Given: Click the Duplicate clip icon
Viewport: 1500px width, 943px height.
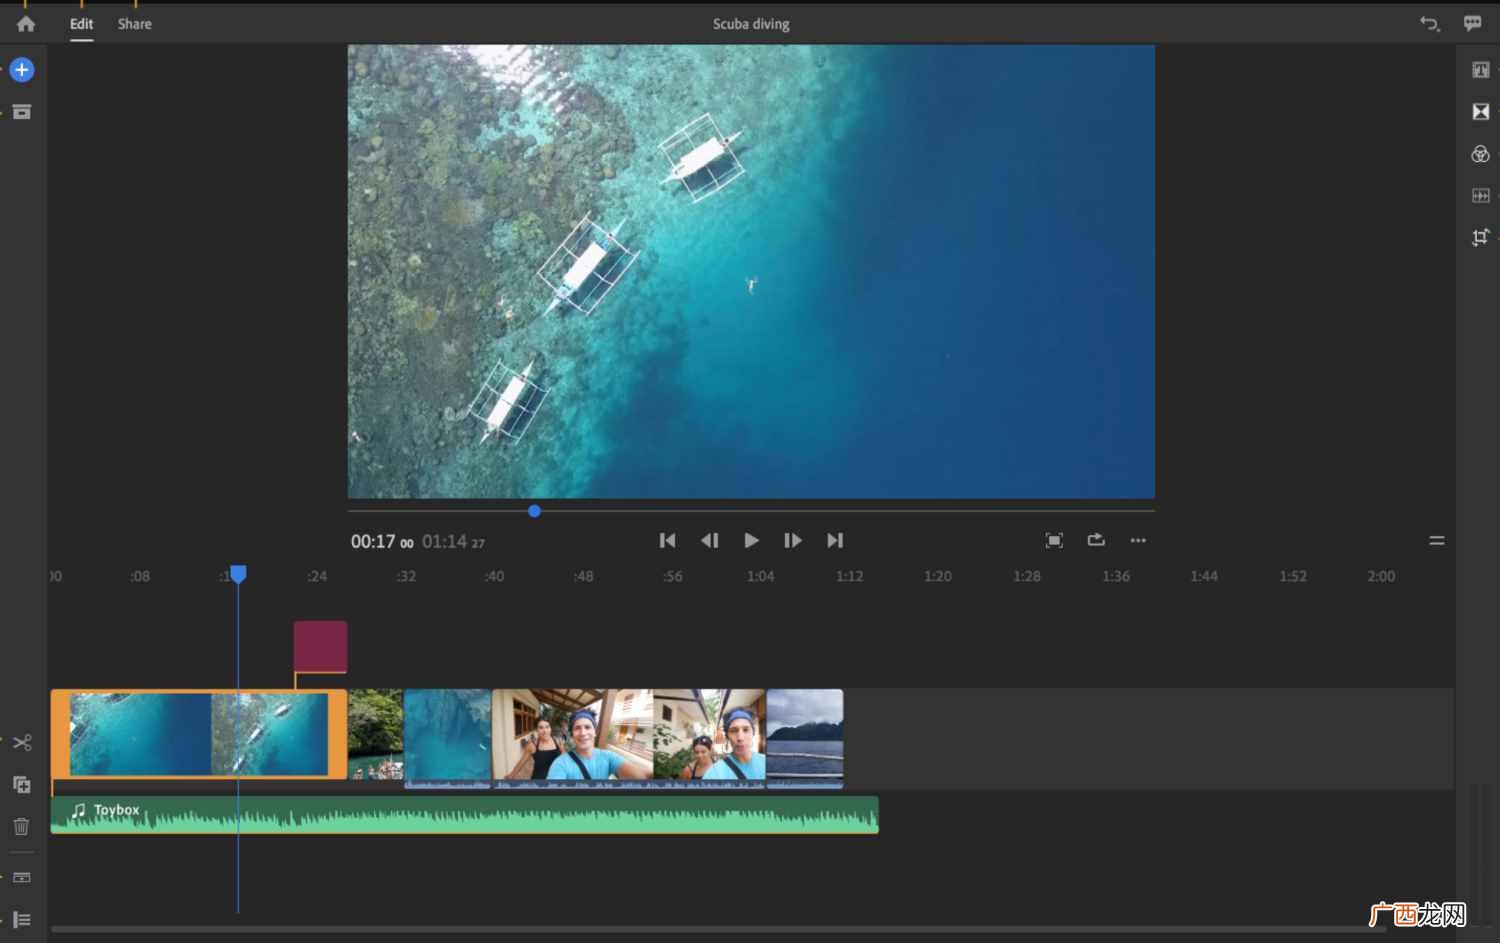Looking at the screenshot, I should pos(22,785).
